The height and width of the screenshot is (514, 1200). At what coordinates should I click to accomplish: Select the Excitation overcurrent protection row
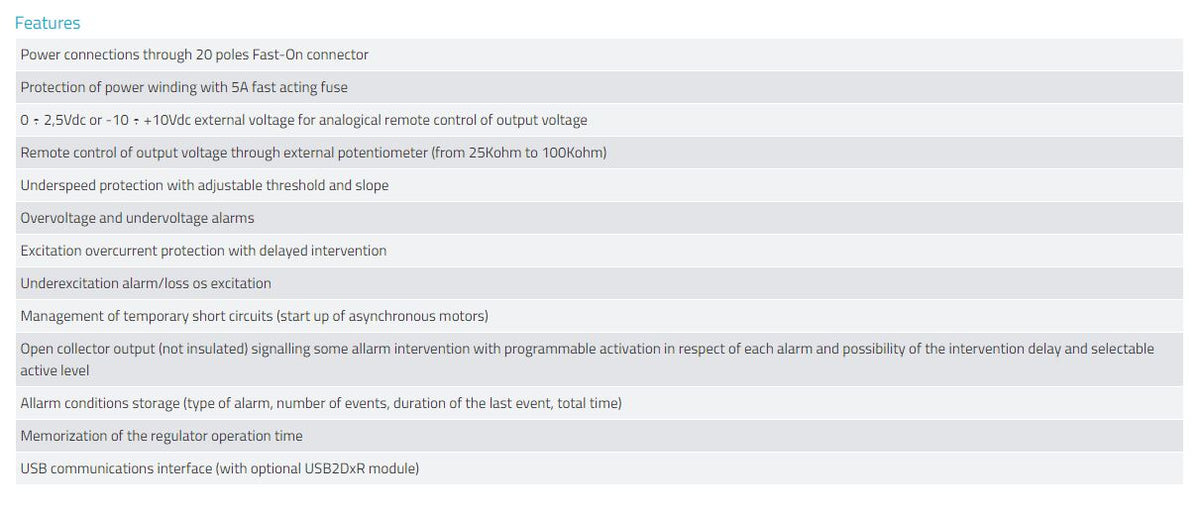(203, 251)
